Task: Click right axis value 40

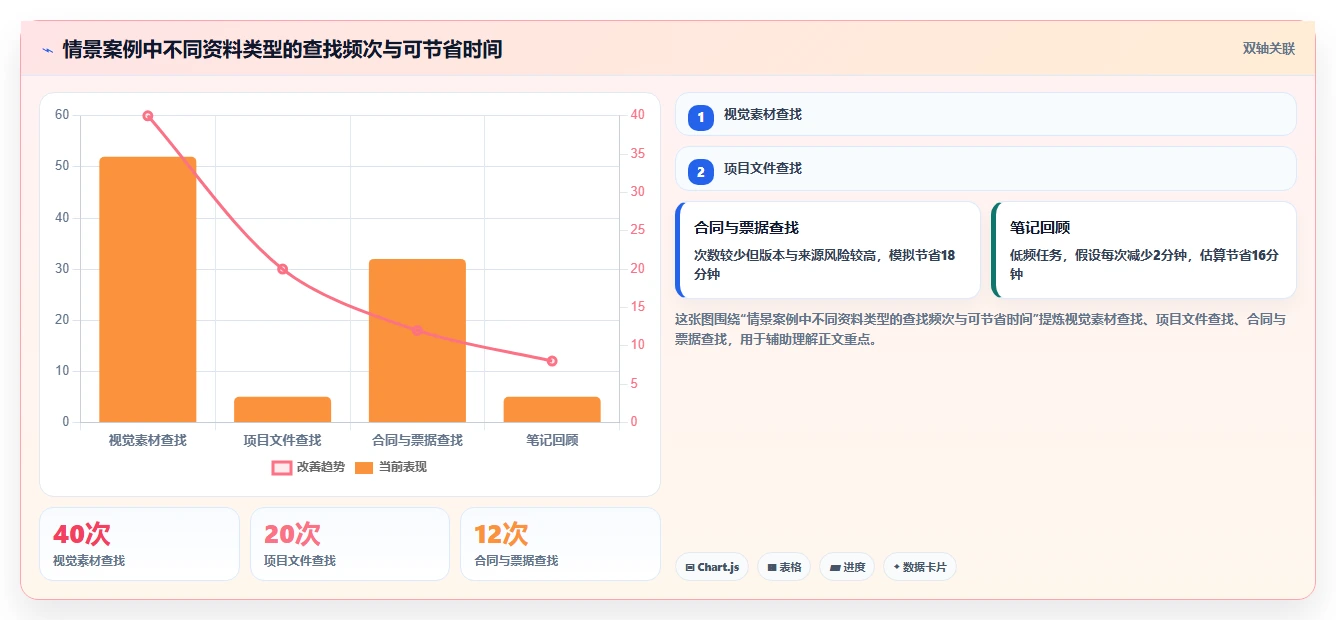Action: tap(638, 115)
